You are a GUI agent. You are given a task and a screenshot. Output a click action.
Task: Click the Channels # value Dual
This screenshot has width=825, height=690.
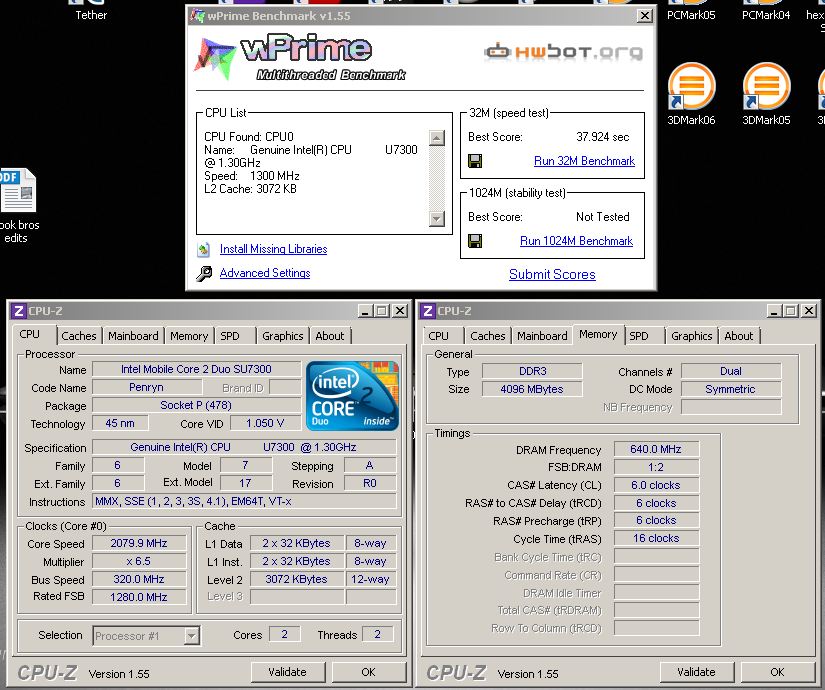(x=731, y=371)
